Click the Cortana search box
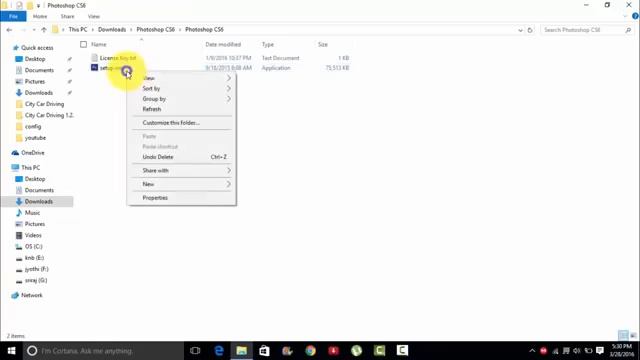 point(103,351)
